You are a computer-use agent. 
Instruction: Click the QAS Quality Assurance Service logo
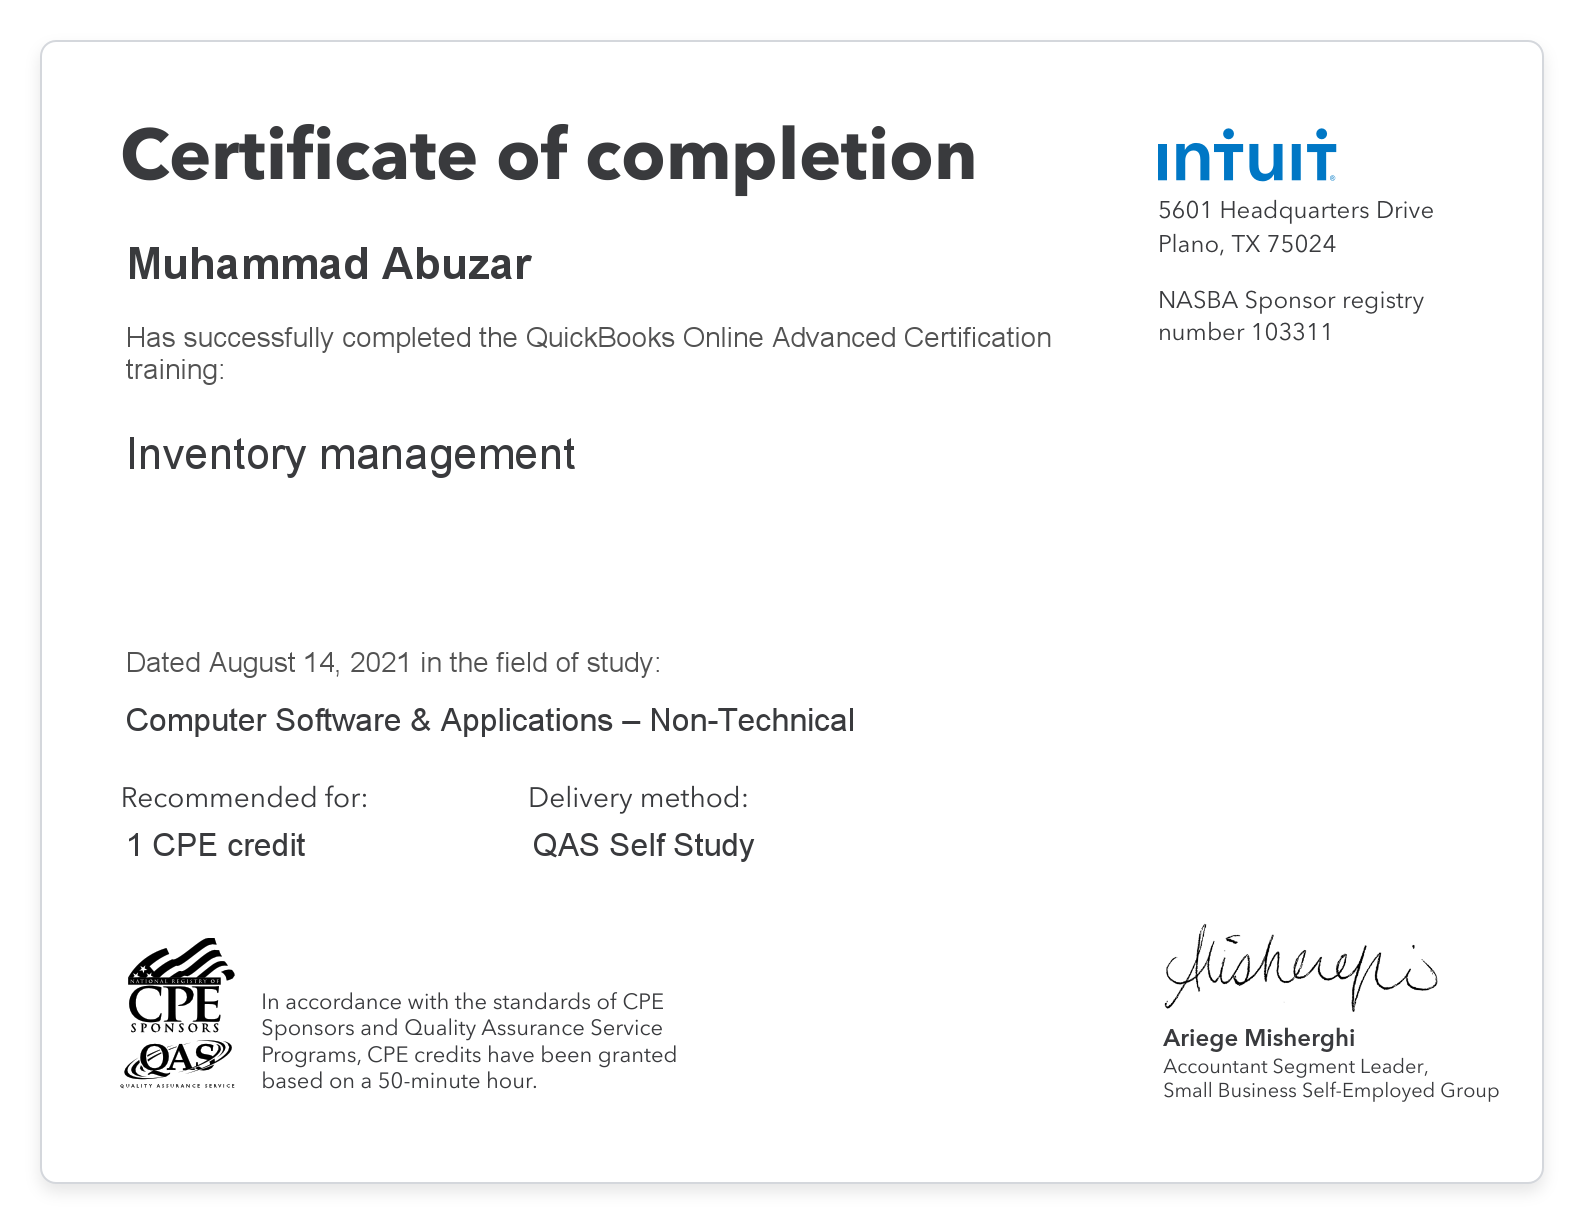coord(178,1064)
